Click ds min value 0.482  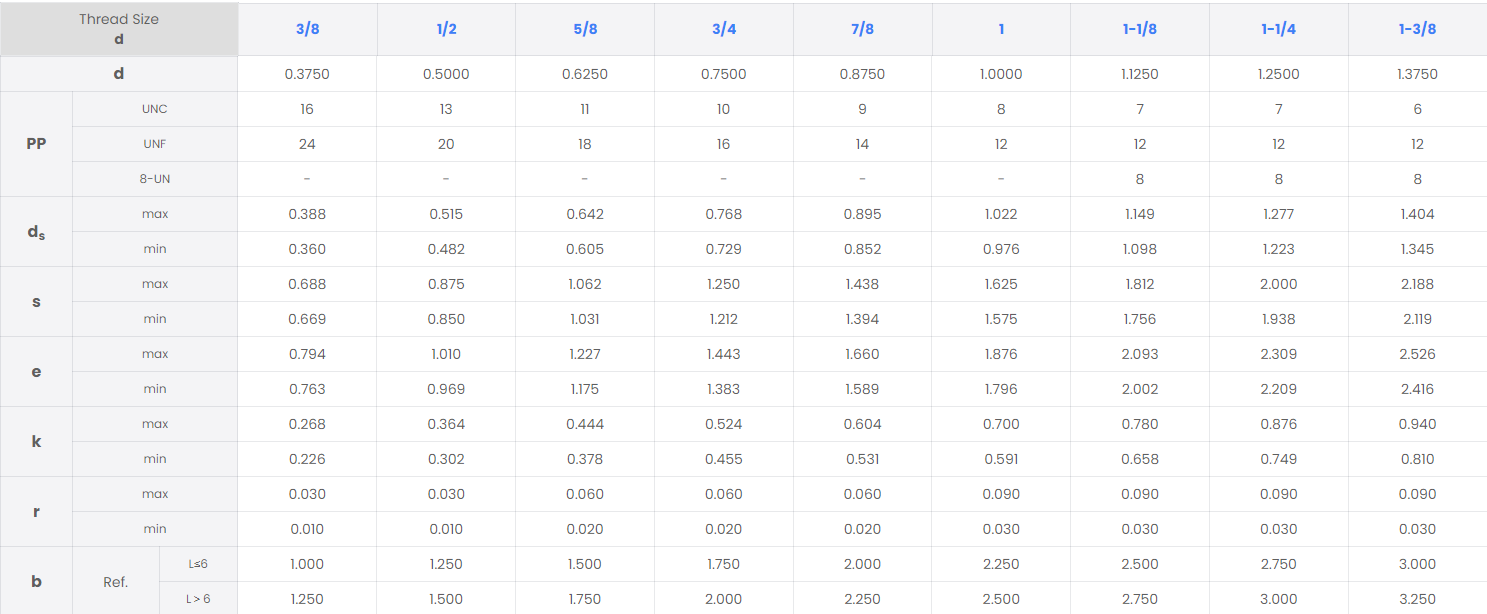[x=446, y=249]
